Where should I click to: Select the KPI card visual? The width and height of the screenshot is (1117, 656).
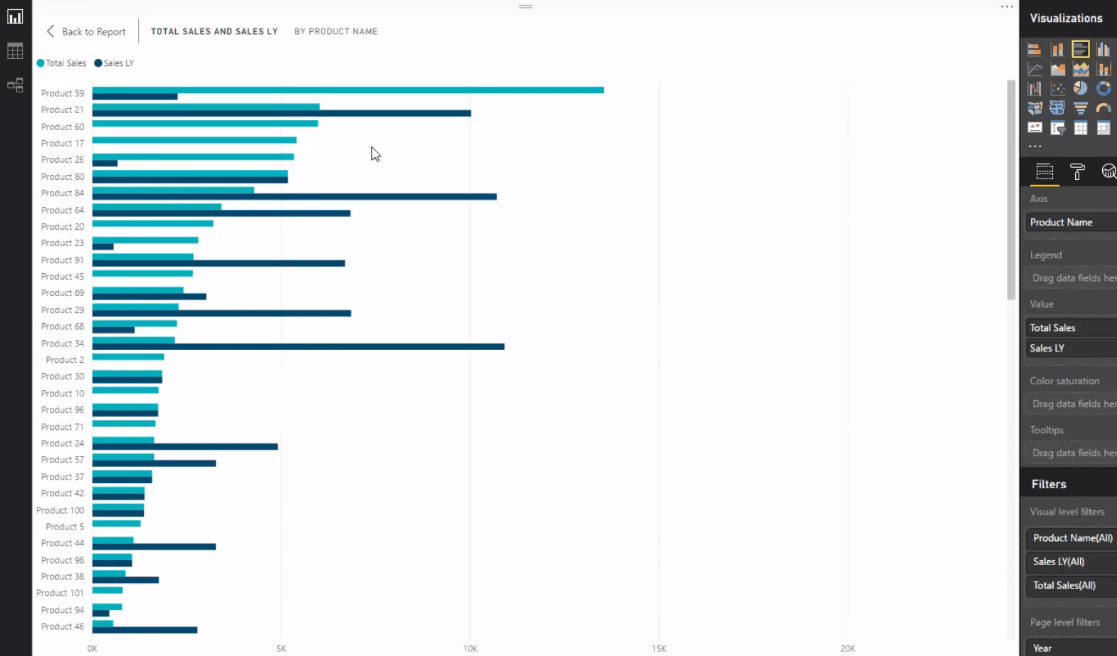click(x=1034, y=127)
